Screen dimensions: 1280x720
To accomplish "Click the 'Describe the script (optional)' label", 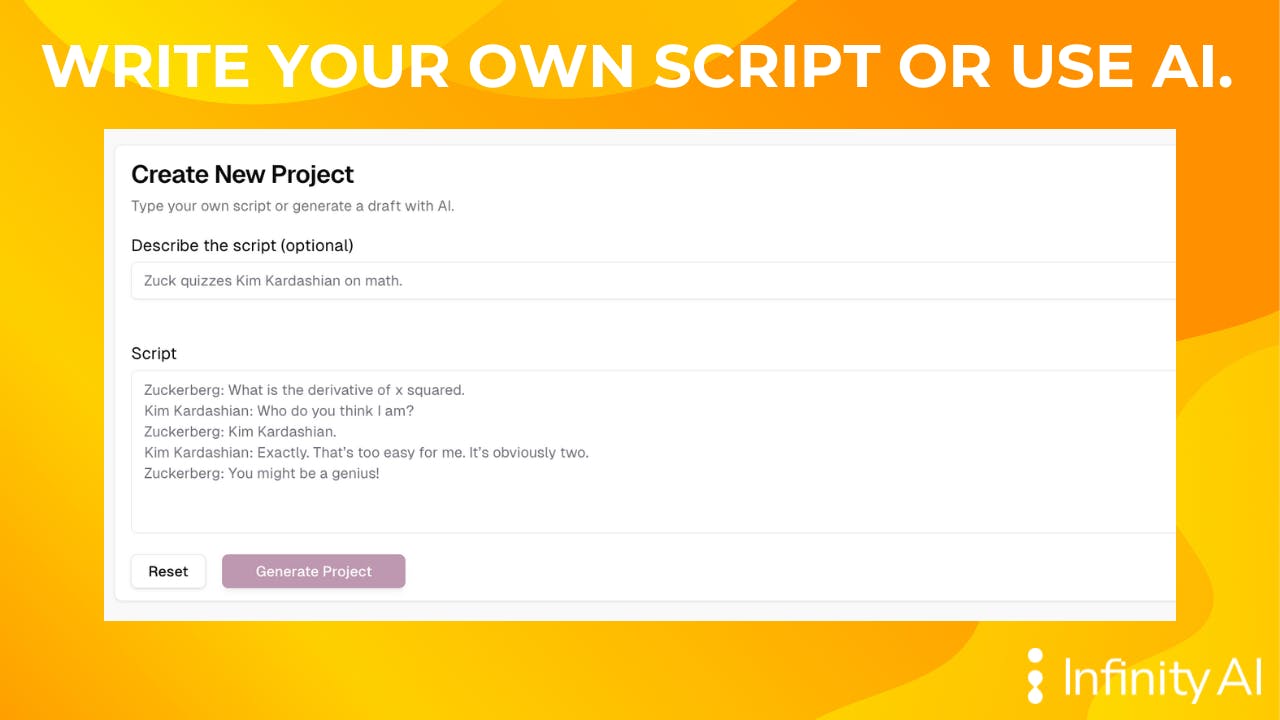I will pos(242,245).
